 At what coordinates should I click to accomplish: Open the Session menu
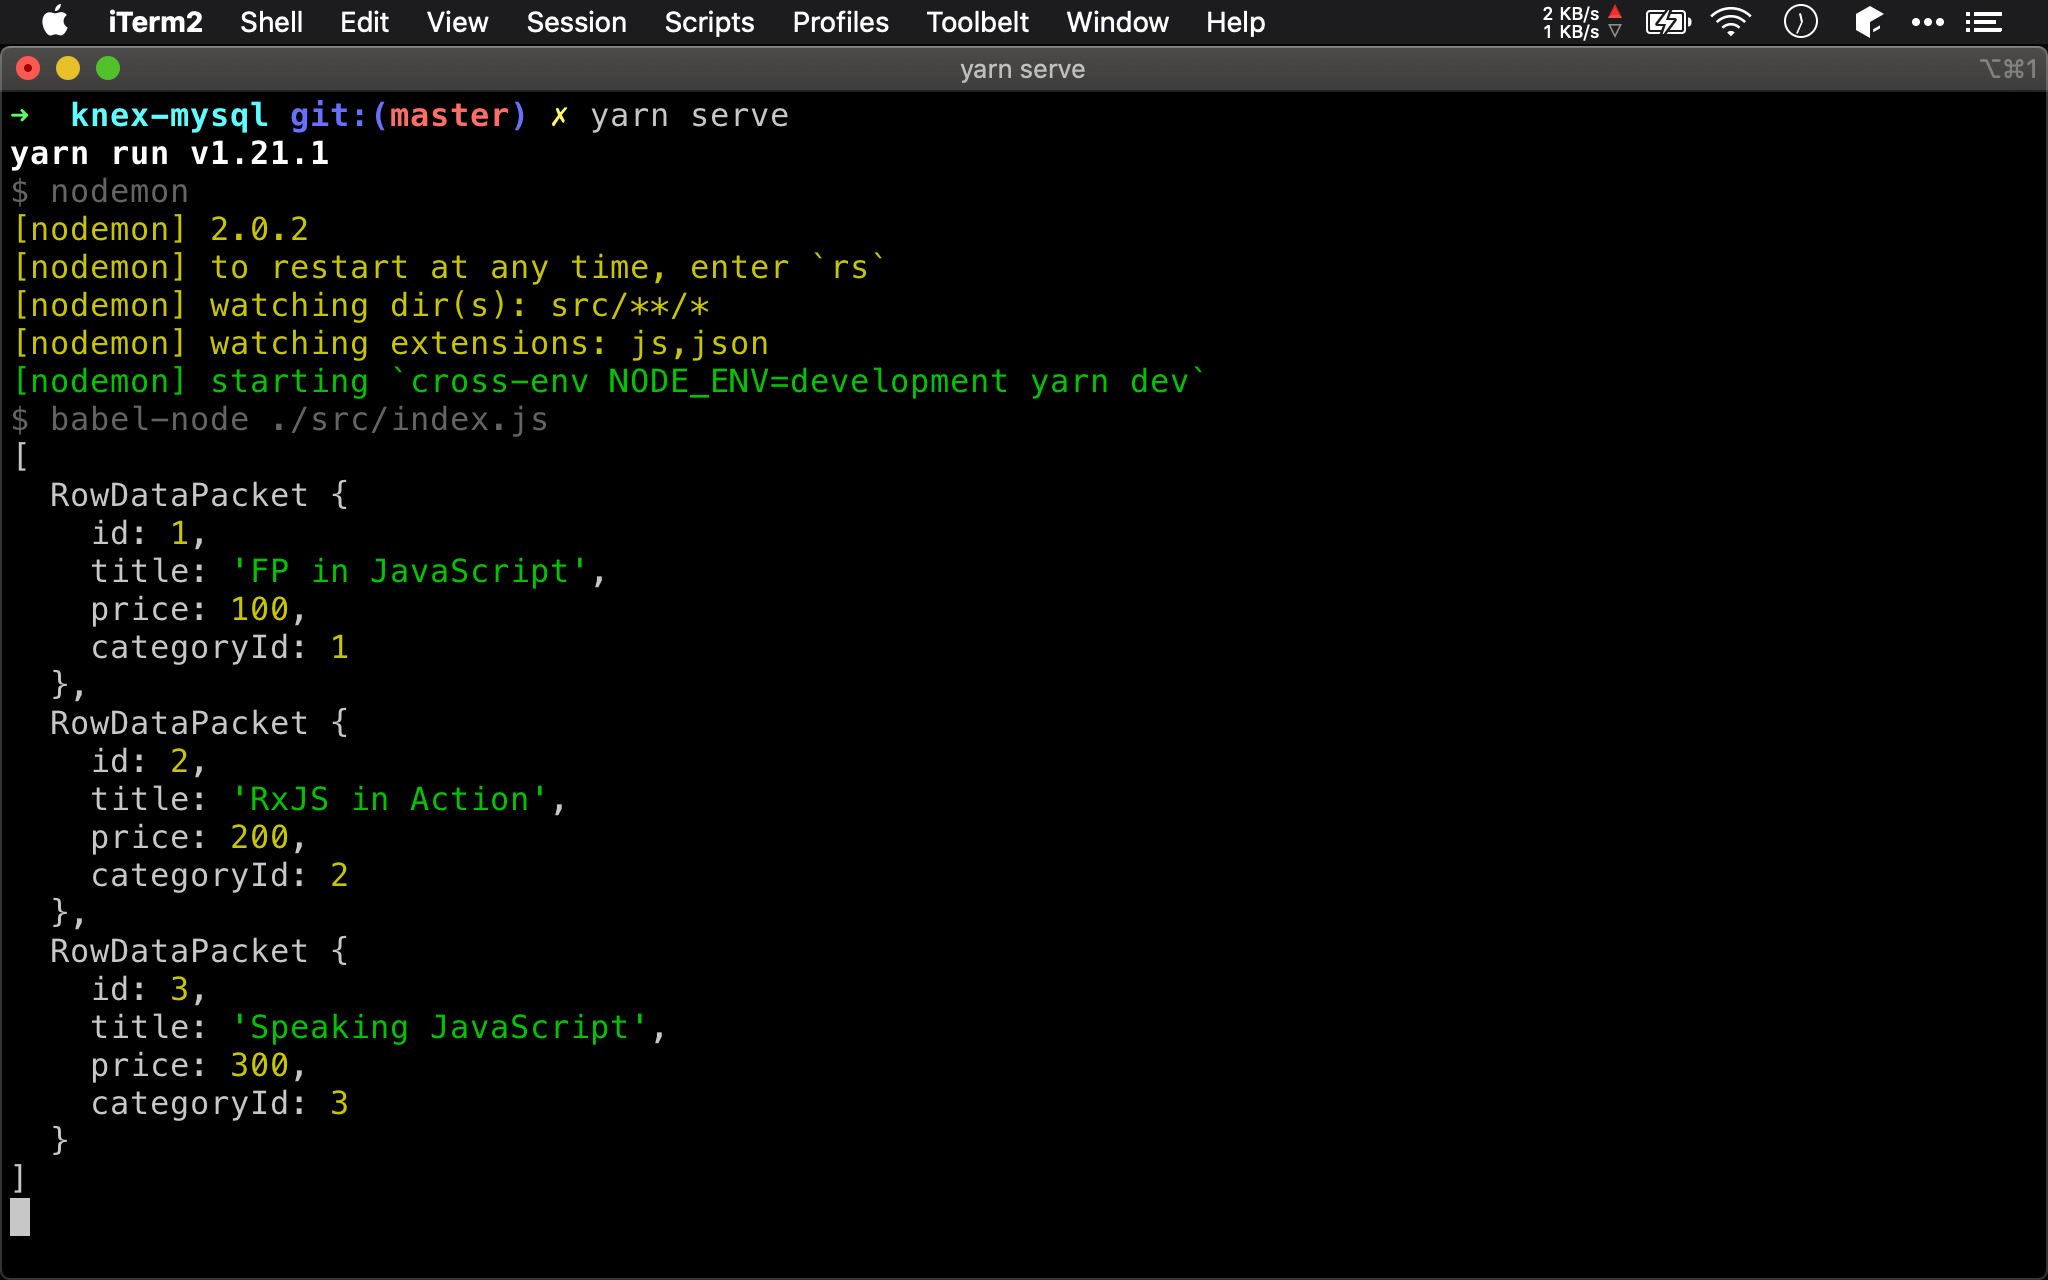click(577, 22)
